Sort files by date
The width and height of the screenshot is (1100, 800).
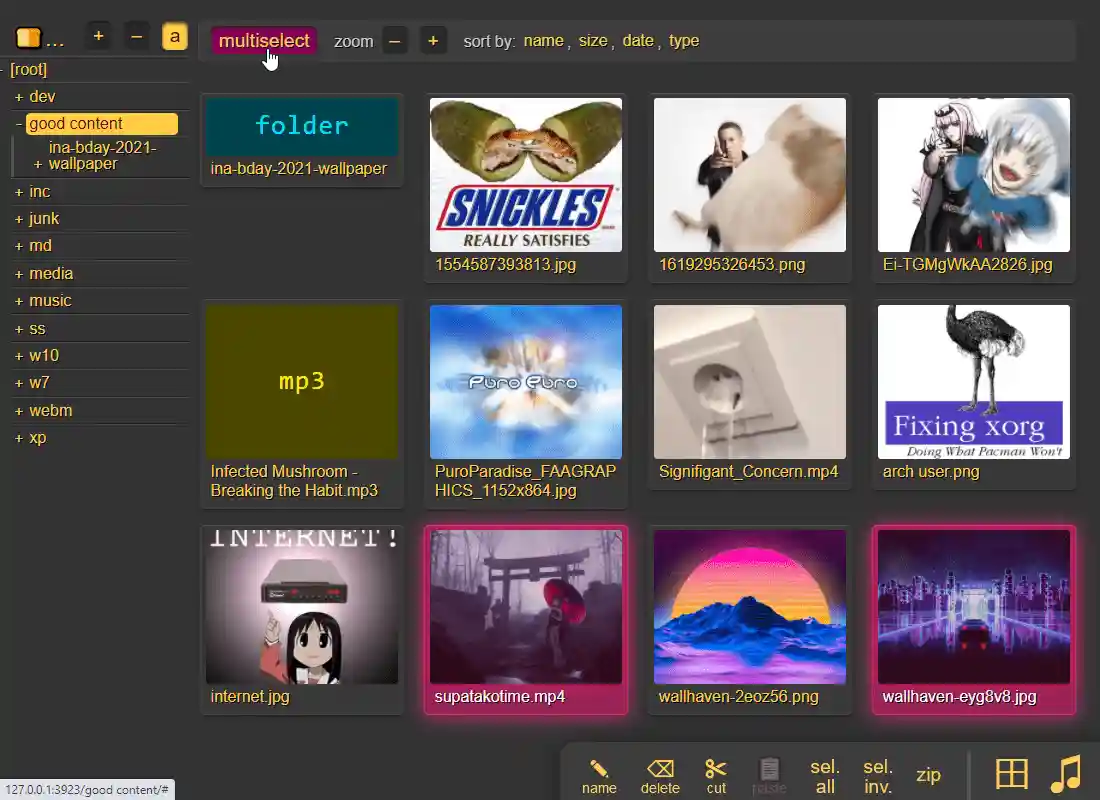point(638,41)
